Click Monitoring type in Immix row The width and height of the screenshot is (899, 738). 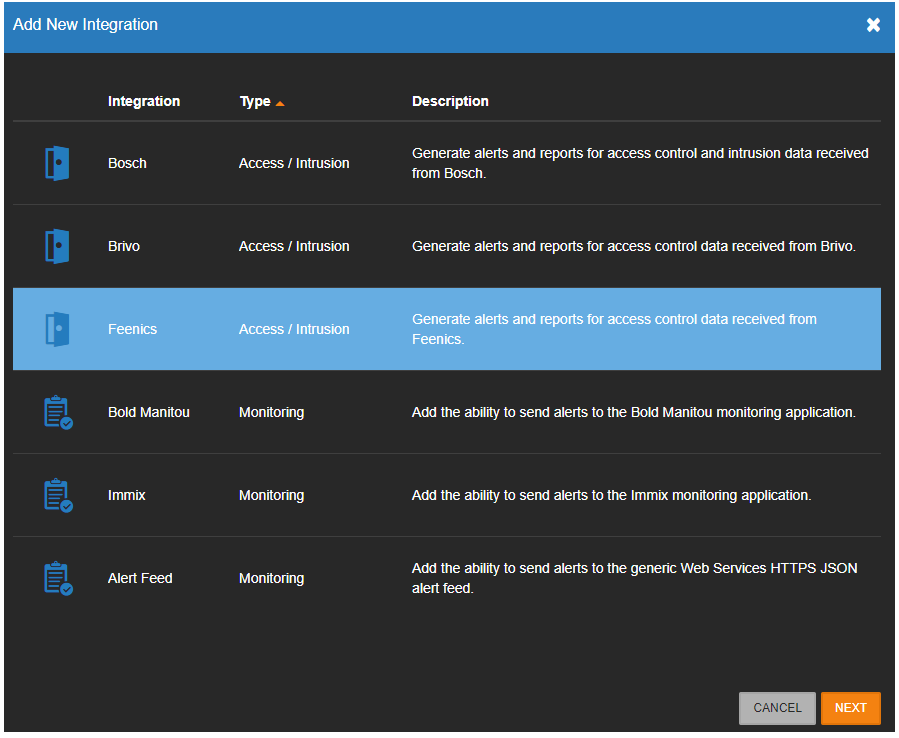272,495
